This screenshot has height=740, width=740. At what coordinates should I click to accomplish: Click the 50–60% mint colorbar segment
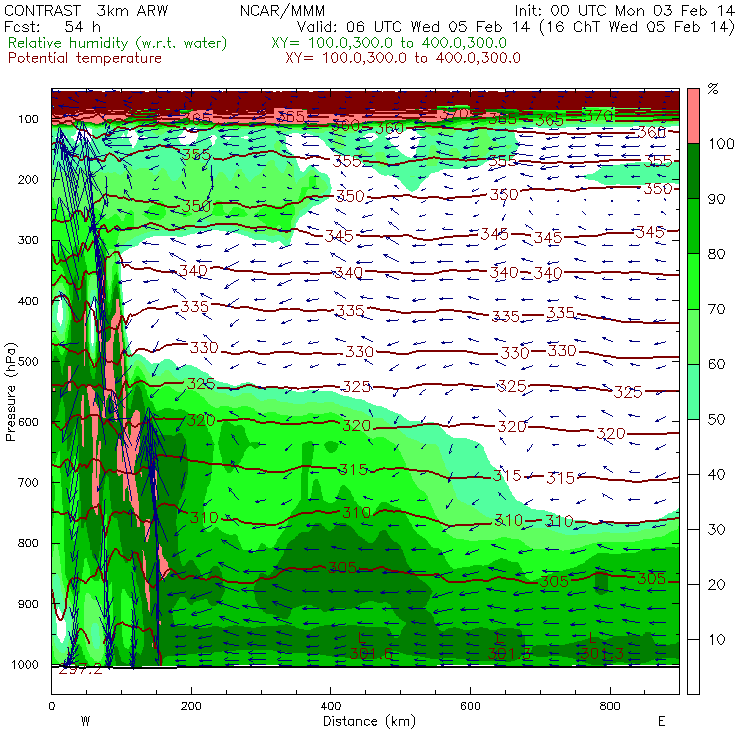tap(693, 392)
